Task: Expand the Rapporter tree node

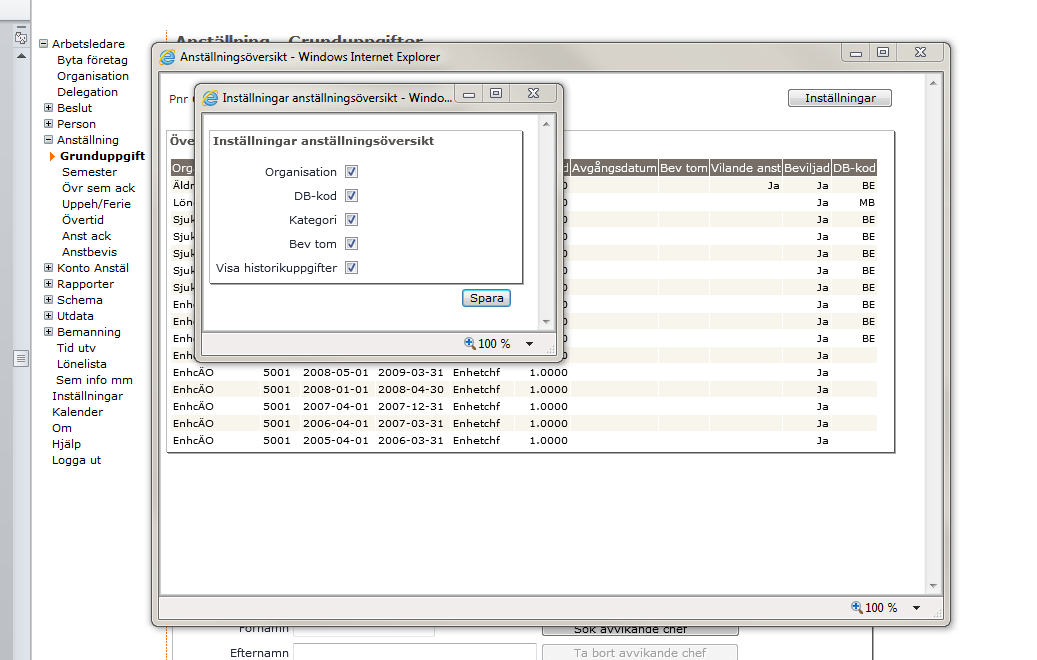Action: click(48, 284)
